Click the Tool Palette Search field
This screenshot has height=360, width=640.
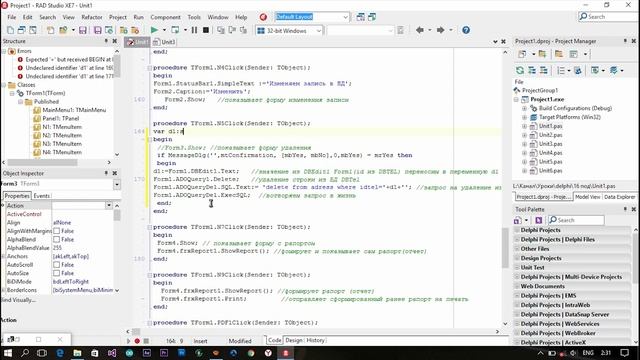[576, 220]
